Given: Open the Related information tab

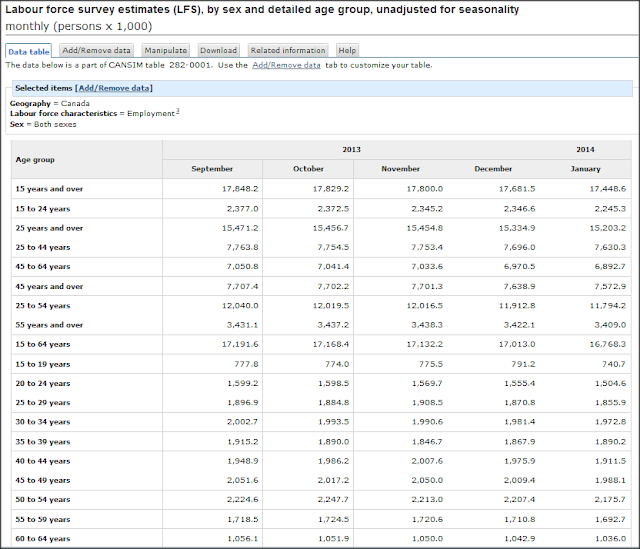Looking at the screenshot, I should click(288, 50).
